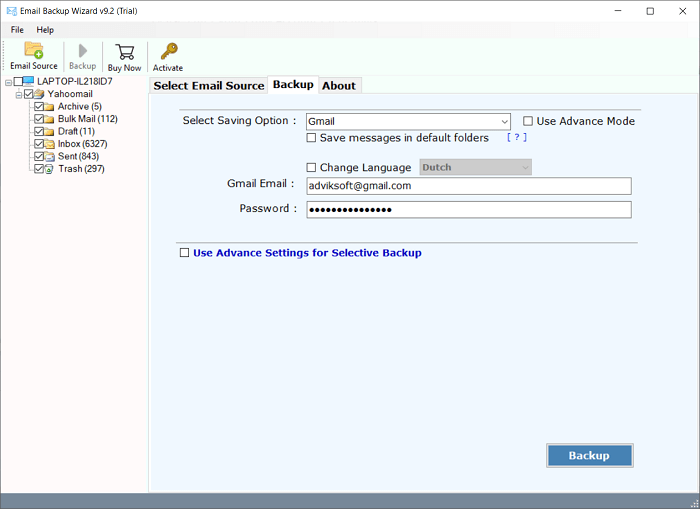Click the Draft folder icon
Screen dimensions: 700x509
49,132
